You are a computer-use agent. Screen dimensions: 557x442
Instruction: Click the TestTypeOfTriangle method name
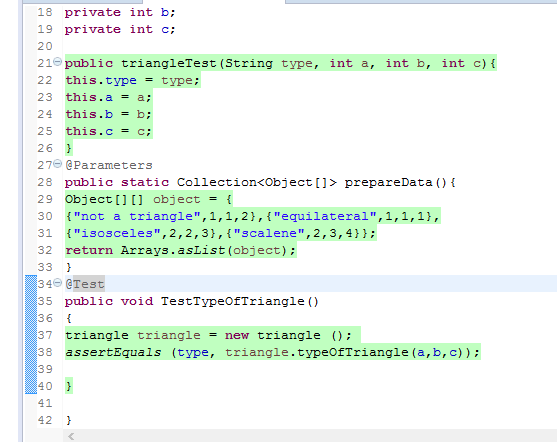[x=233, y=301]
